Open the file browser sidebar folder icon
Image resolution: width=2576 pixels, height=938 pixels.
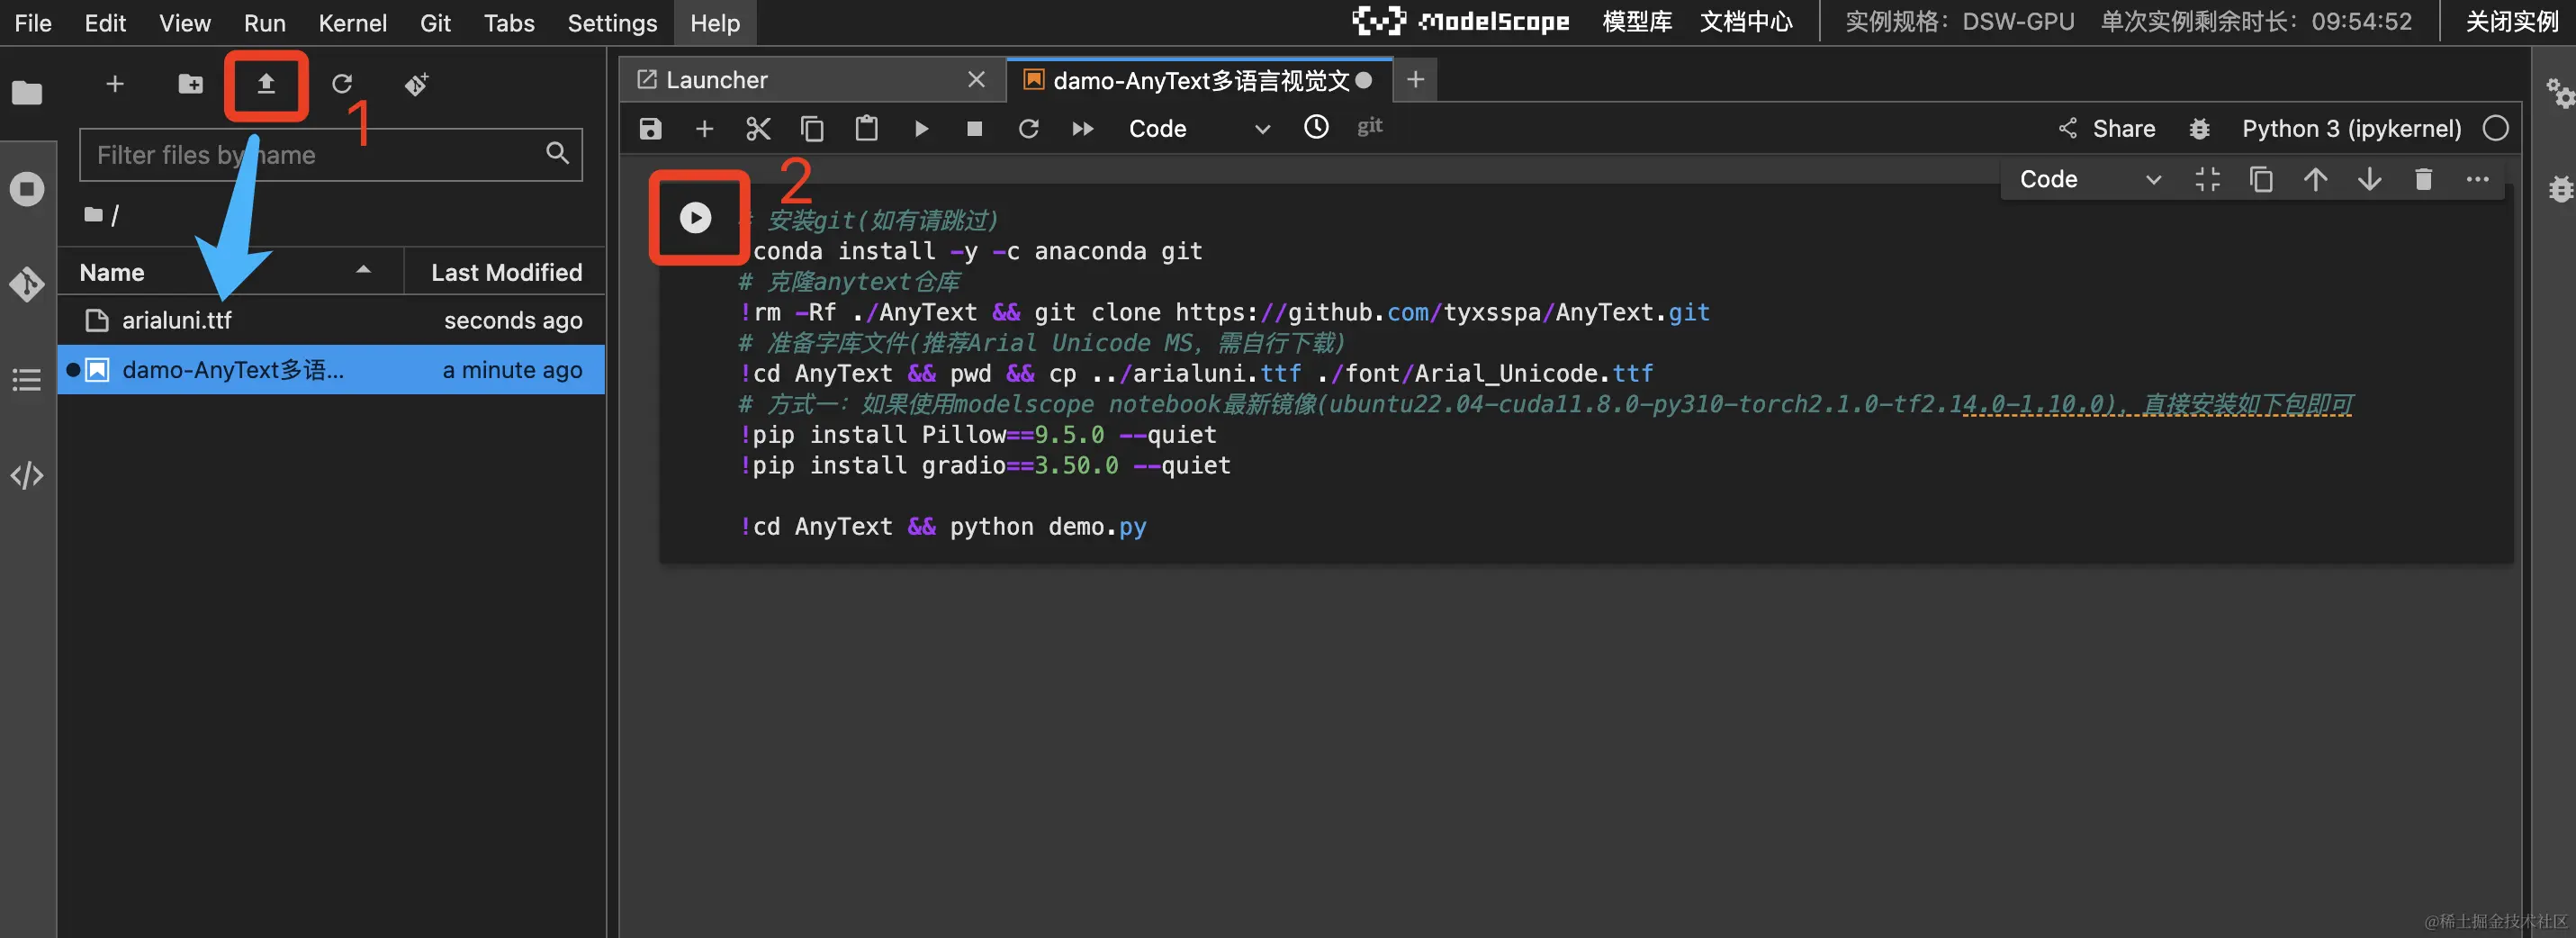point(27,93)
